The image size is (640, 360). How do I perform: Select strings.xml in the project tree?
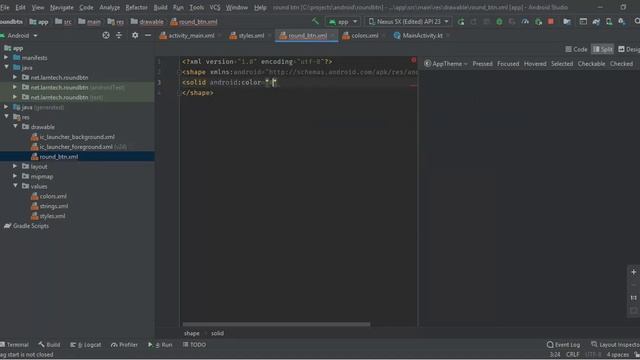click(x=54, y=206)
